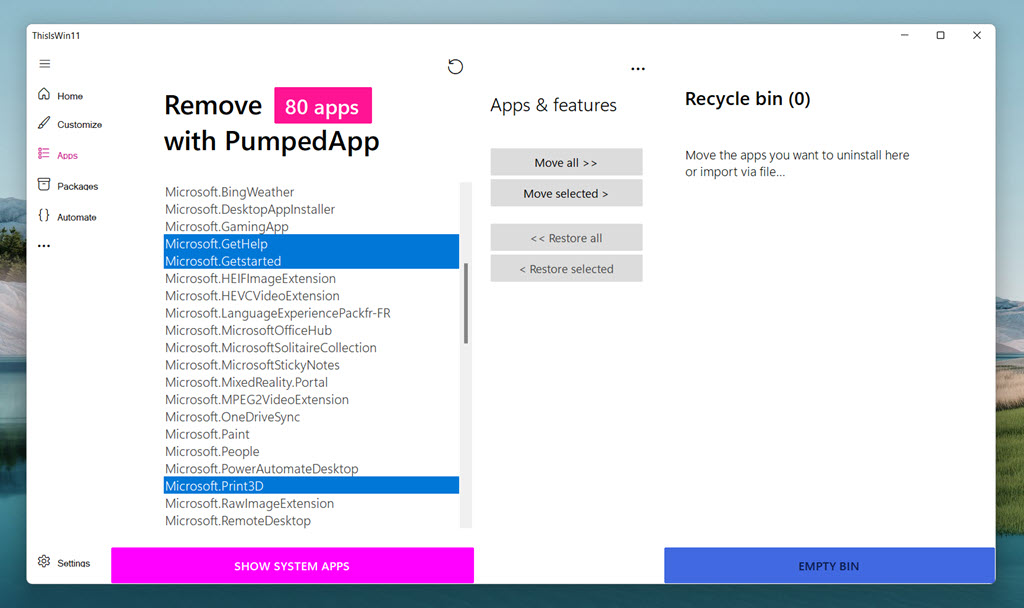Image resolution: width=1024 pixels, height=608 pixels.
Task: Click the Customize pencil icon
Action: coord(44,123)
